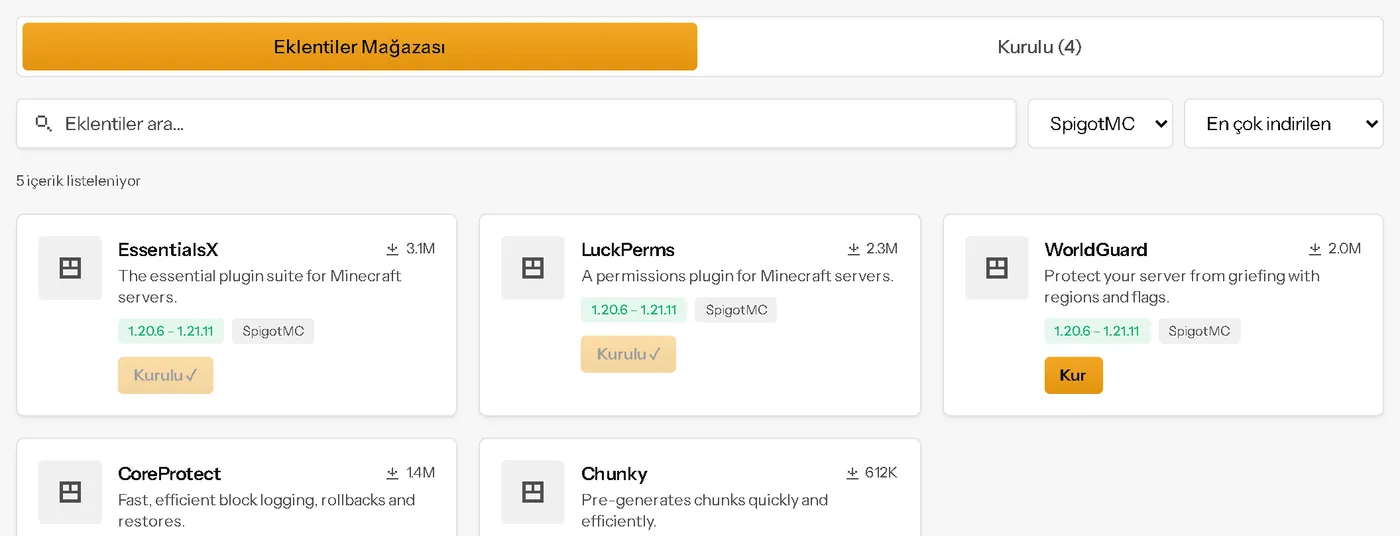Click the Chunky description text
Viewport: 1400px width, 536px height.
[x=705, y=510]
